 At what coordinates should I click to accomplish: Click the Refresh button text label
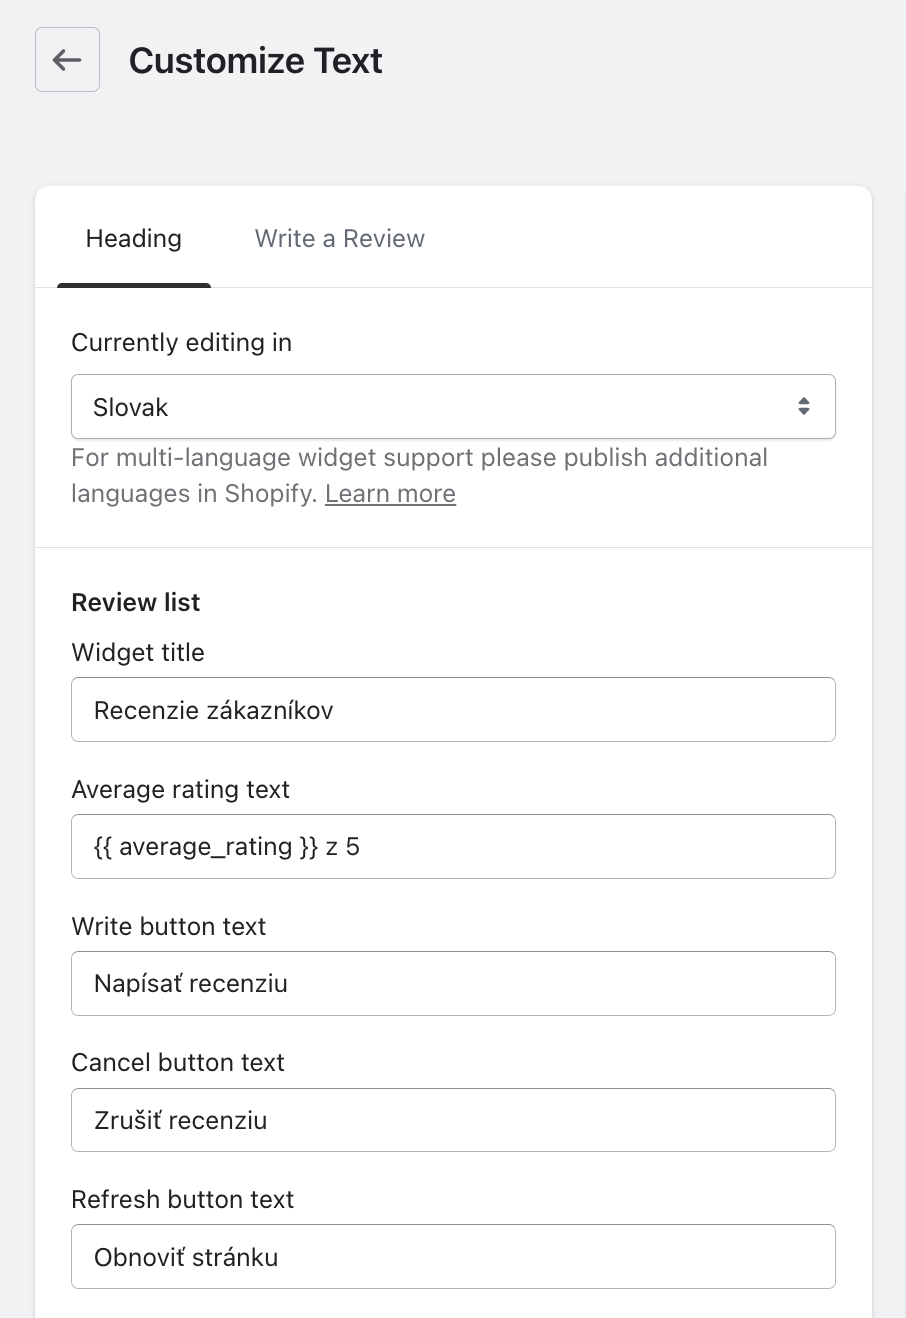(x=183, y=1200)
